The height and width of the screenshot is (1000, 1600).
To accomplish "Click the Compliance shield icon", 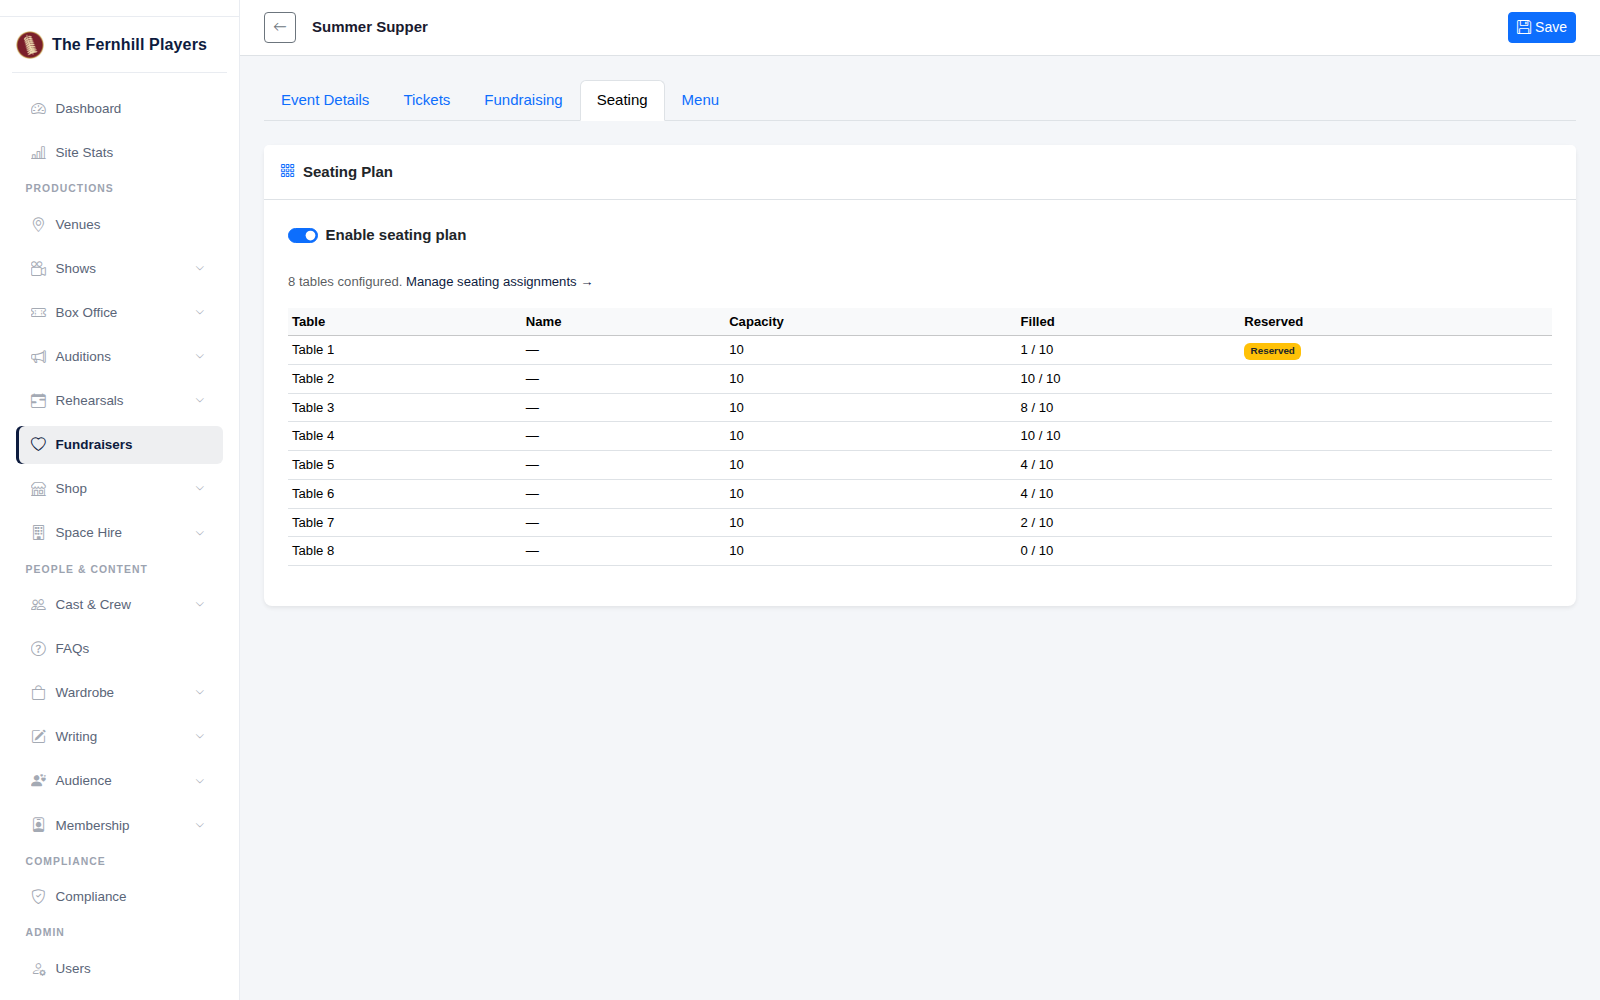I will coord(38,897).
